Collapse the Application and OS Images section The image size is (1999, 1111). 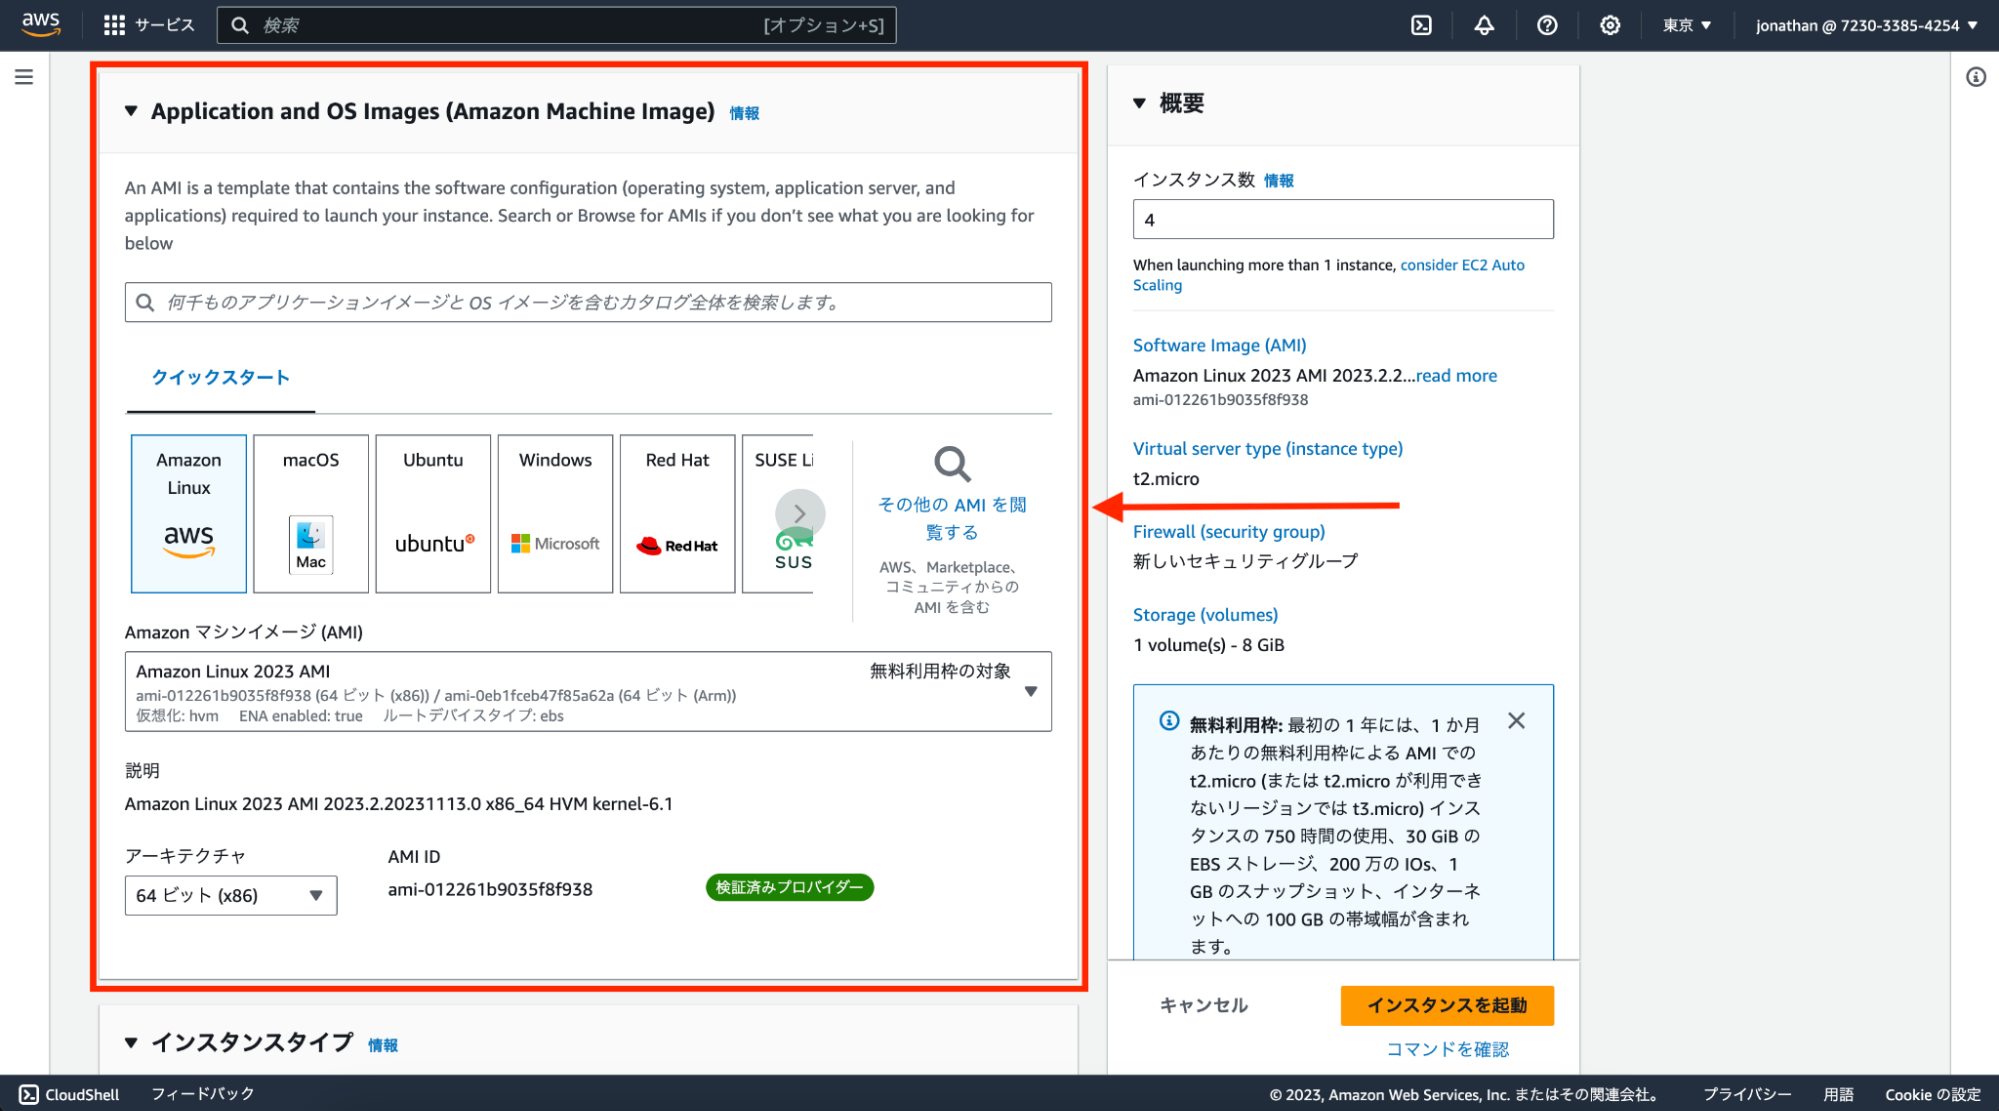[x=131, y=111]
